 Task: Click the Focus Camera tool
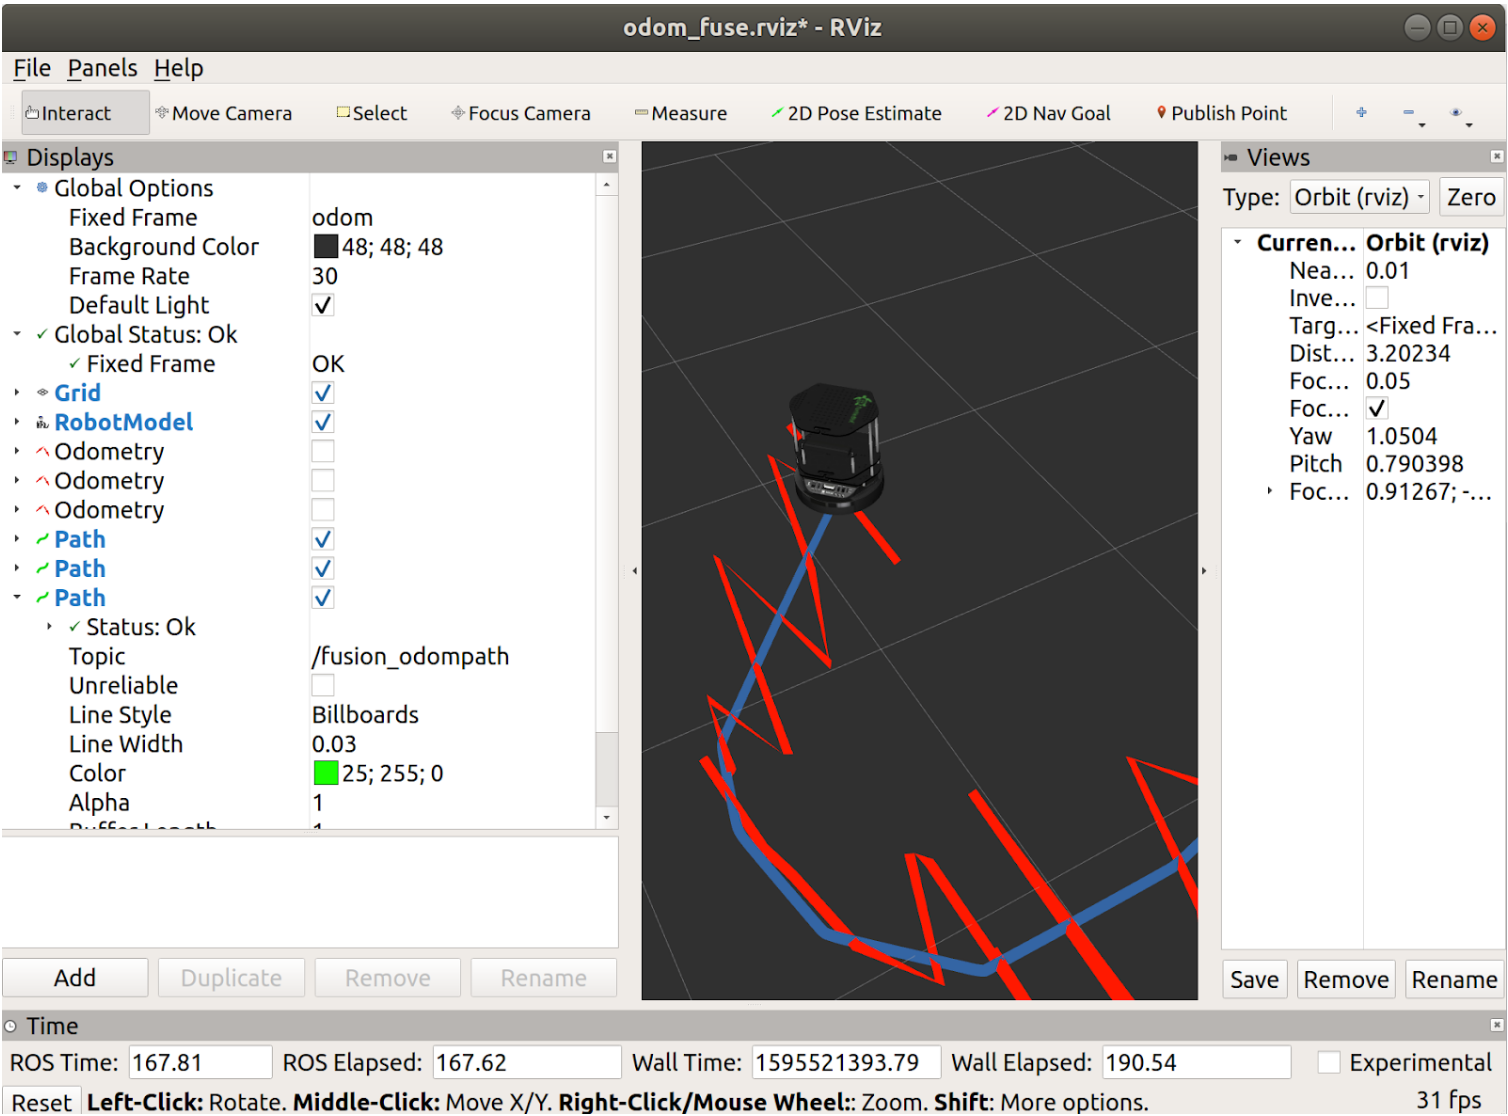click(x=520, y=112)
